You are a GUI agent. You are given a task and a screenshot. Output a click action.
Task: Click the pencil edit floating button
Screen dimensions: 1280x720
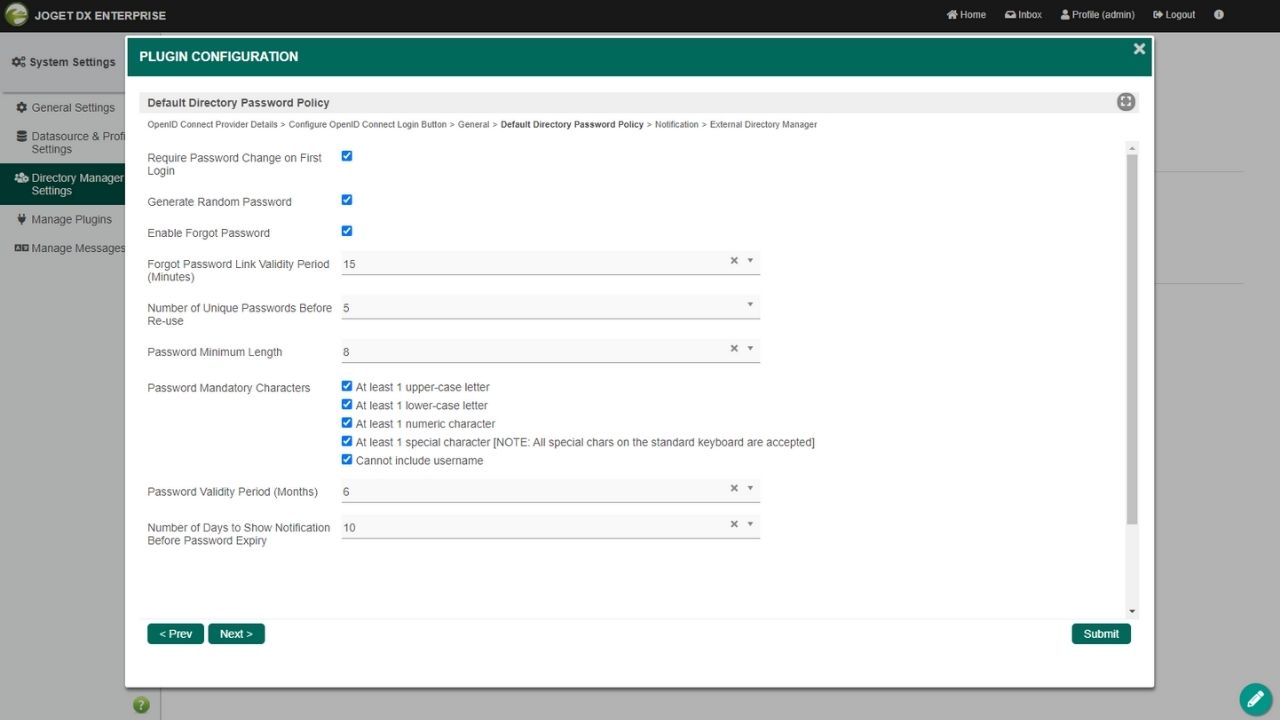(x=1255, y=699)
